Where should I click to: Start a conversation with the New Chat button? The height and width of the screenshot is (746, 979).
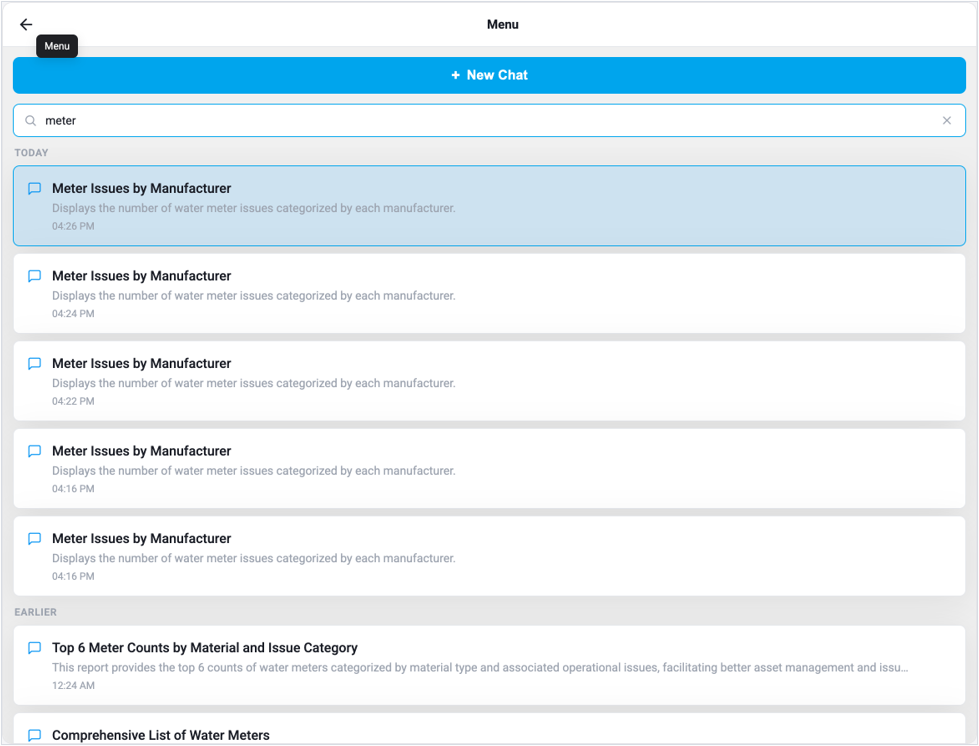click(490, 76)
